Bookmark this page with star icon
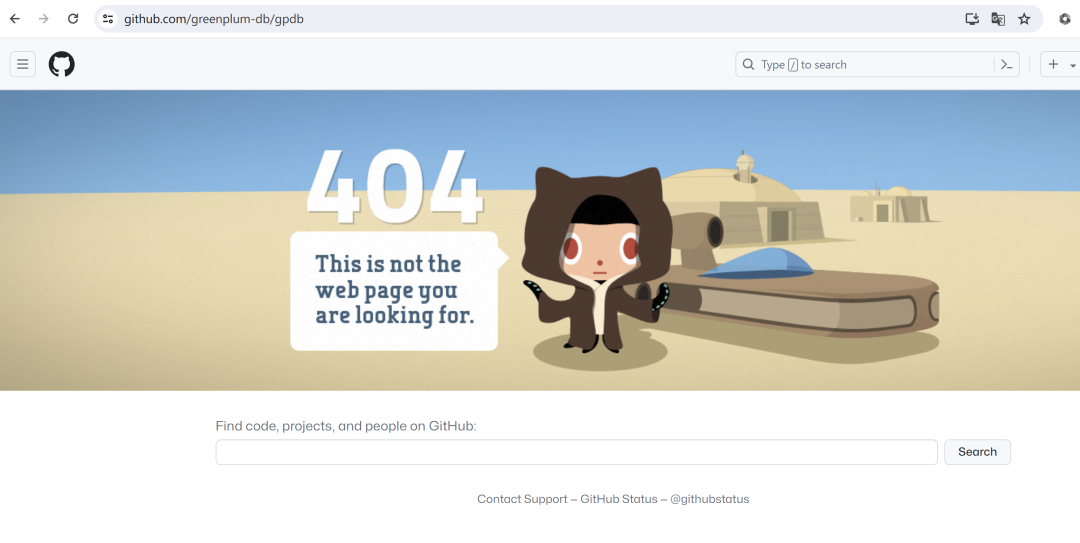The image size is (1080, 543). (1024, 19)
